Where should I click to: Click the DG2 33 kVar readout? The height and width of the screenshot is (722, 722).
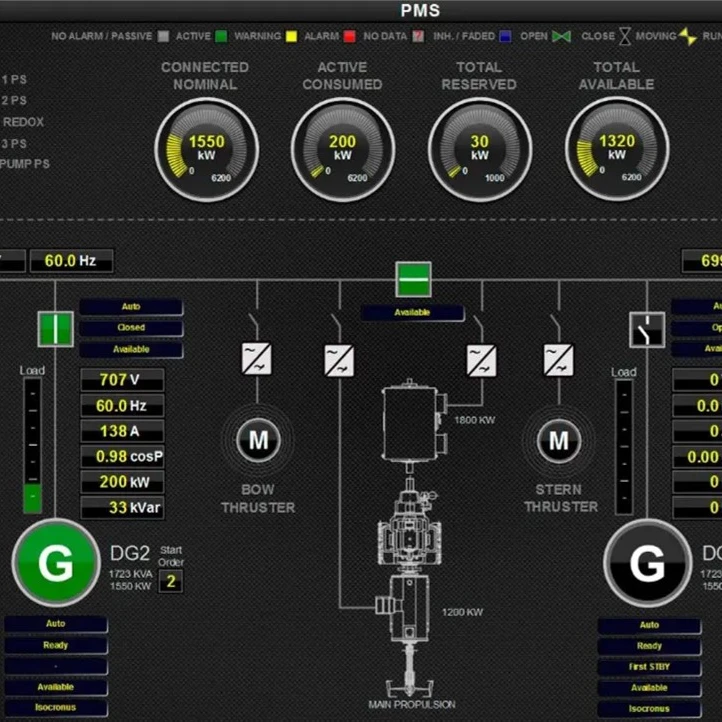click(x=122, y=508)
